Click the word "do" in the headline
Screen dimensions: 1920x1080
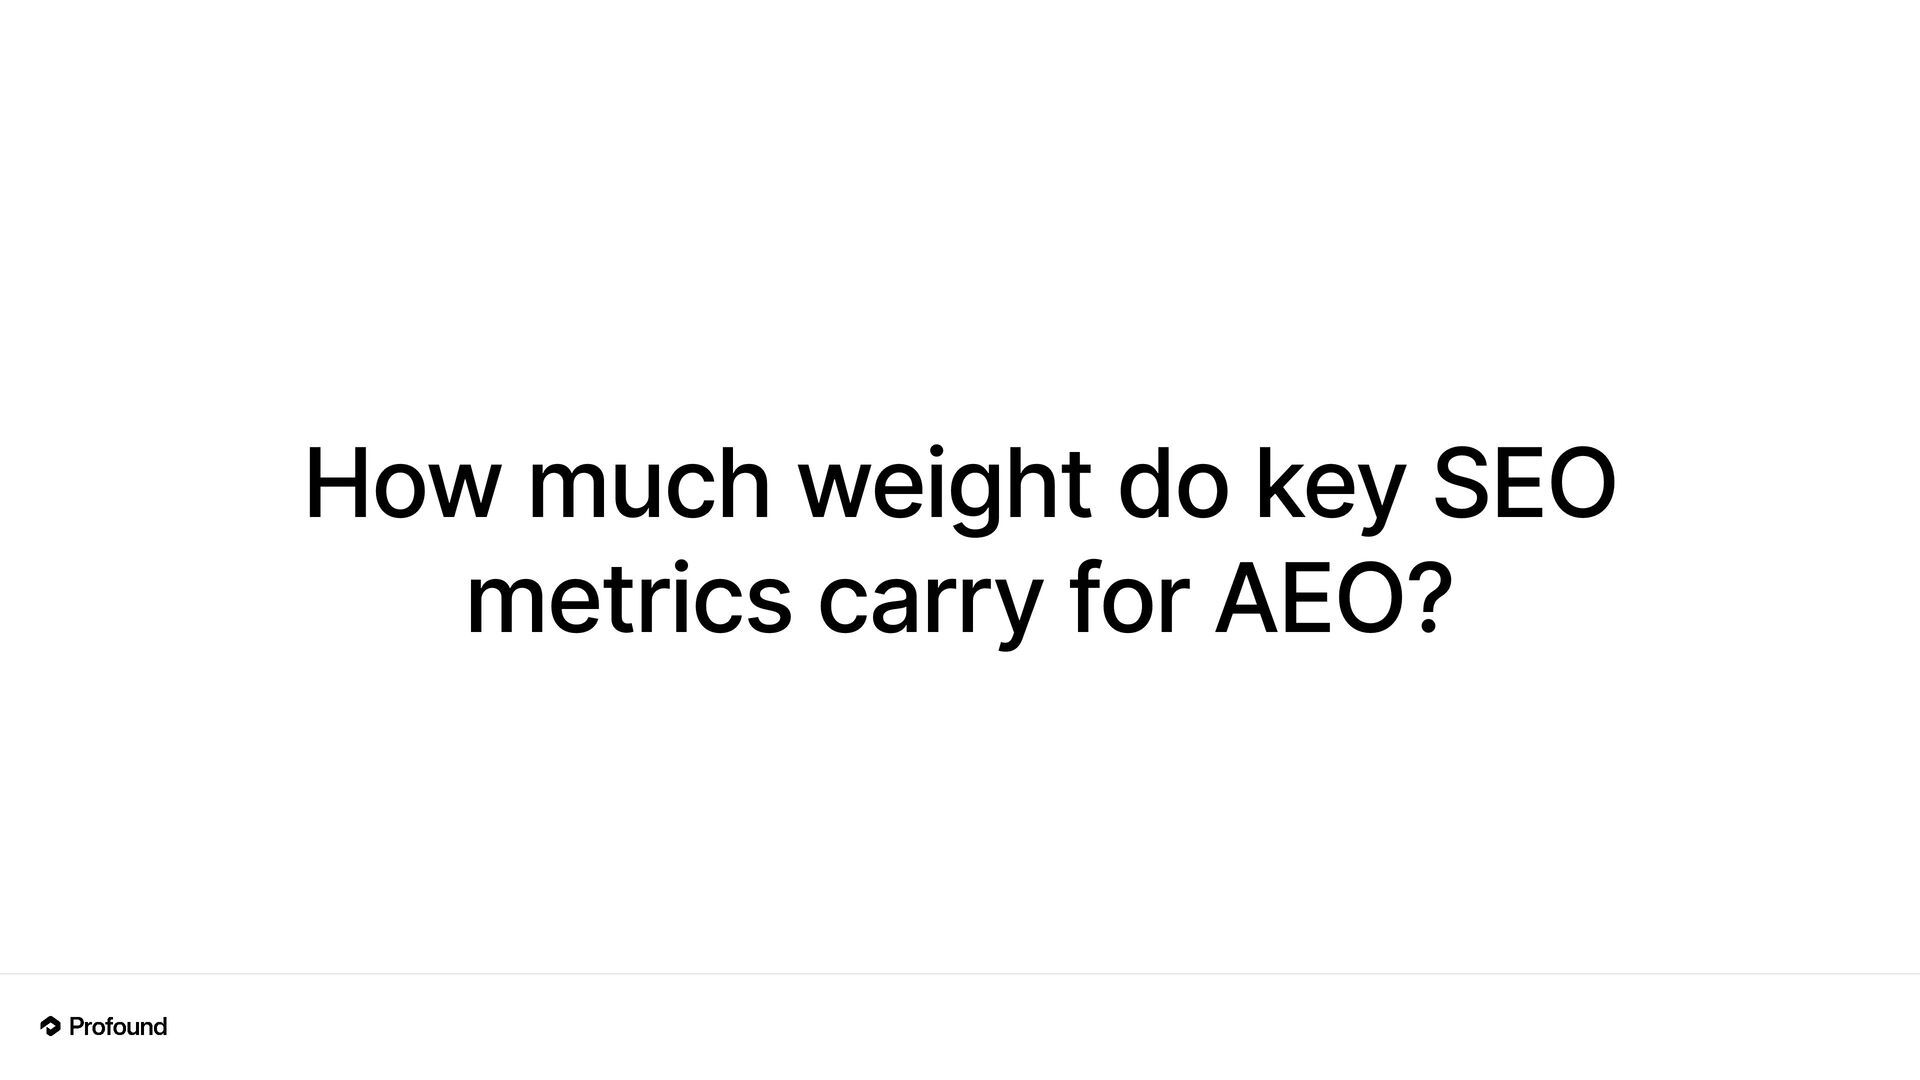1172,485
